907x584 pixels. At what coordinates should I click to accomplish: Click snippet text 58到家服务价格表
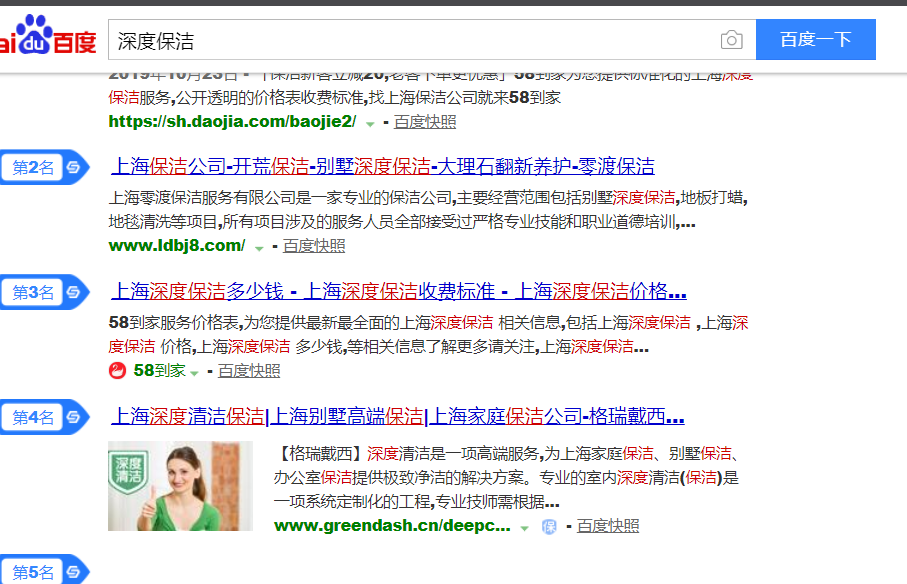click(x=174, y=323)
